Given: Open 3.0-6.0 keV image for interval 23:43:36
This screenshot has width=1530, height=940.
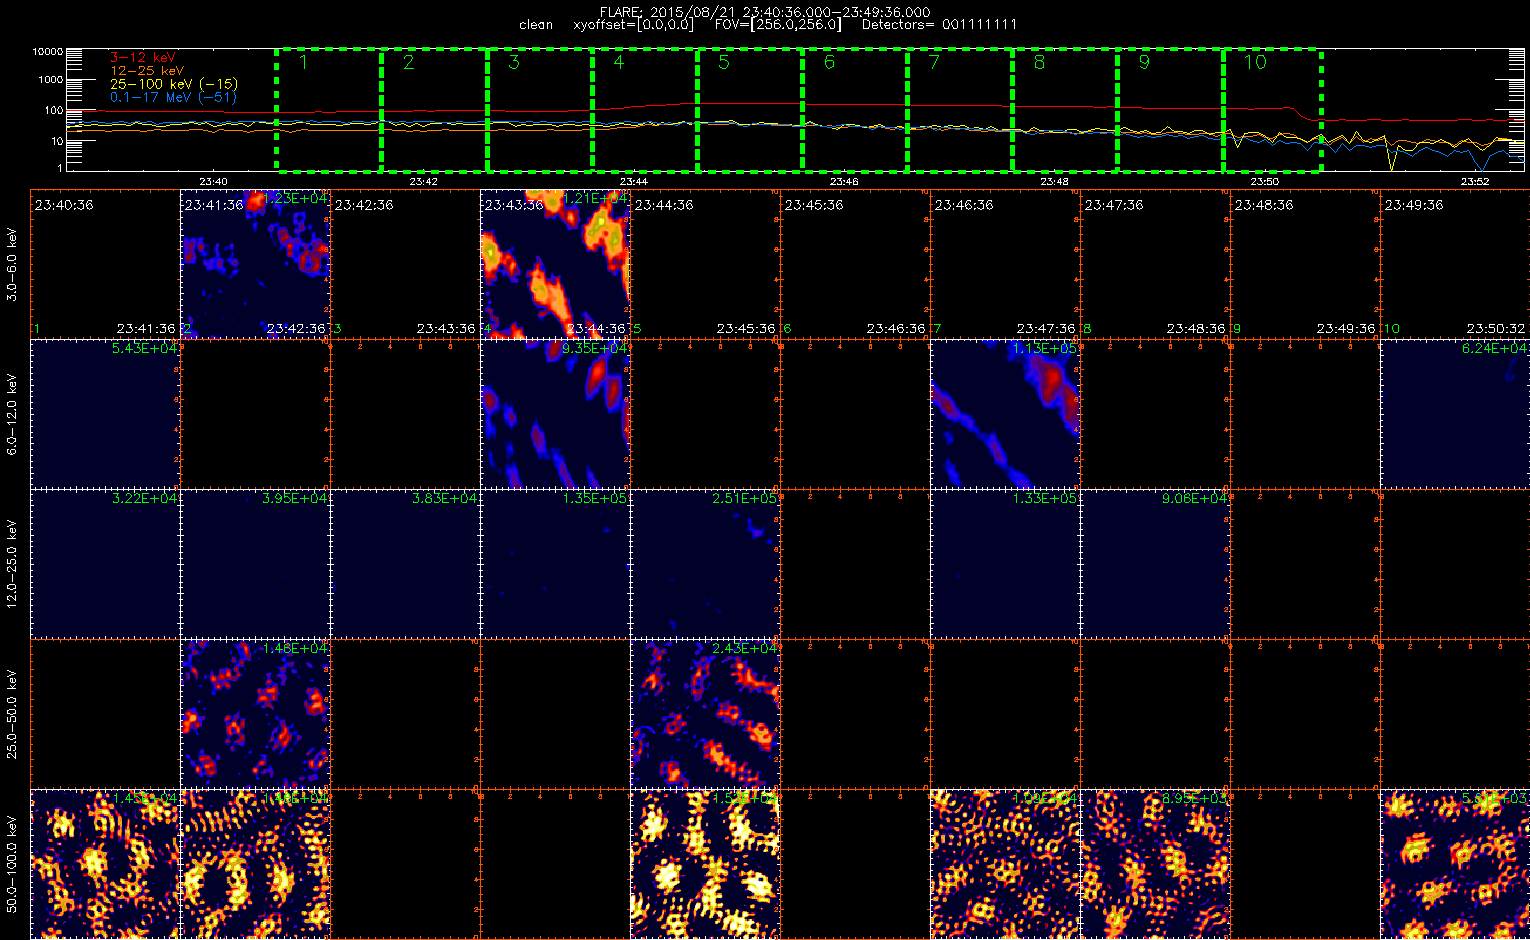Looking at the screenshot, I should pyautogui.click(x=555, y=263).
